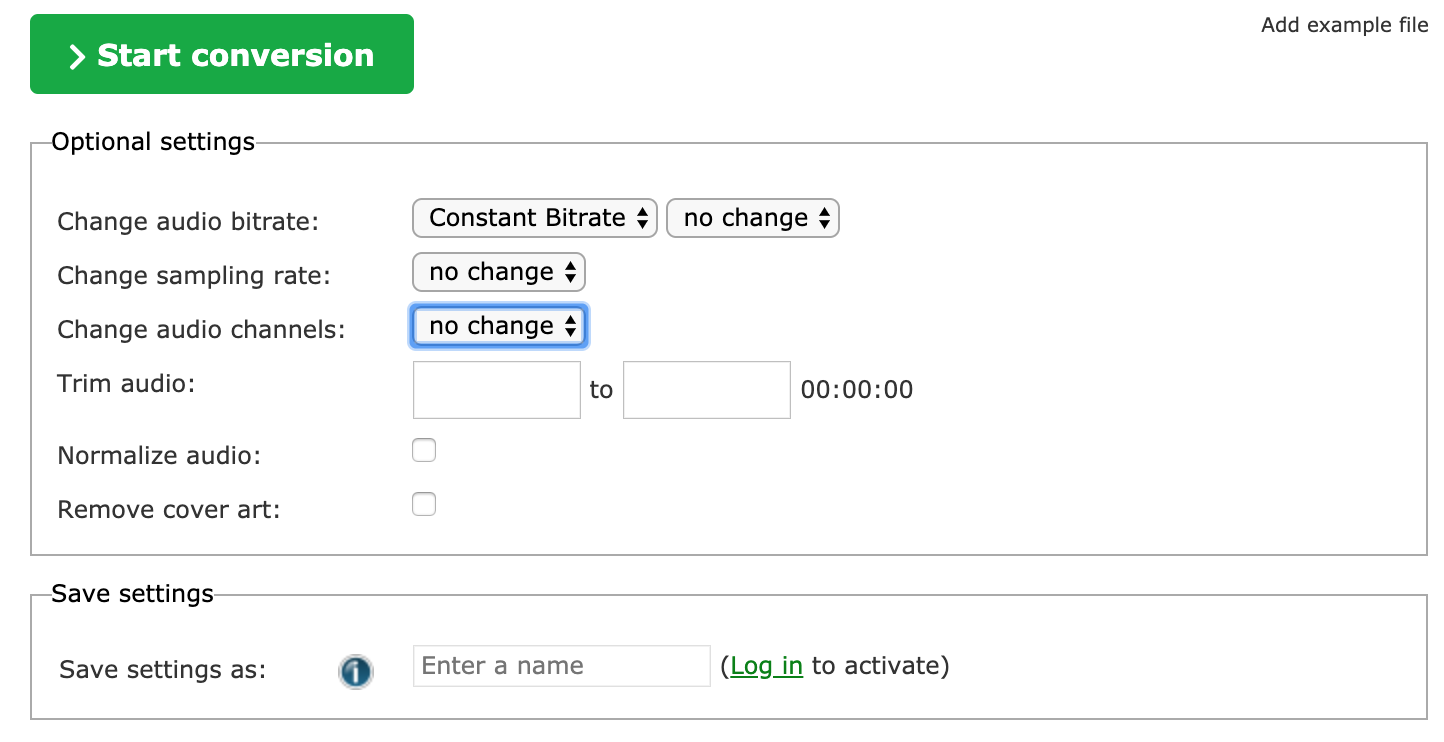This screenshot has height=742, width=1444.
Task: Click the Start conversion button
Action: click(x=221, y=55)
